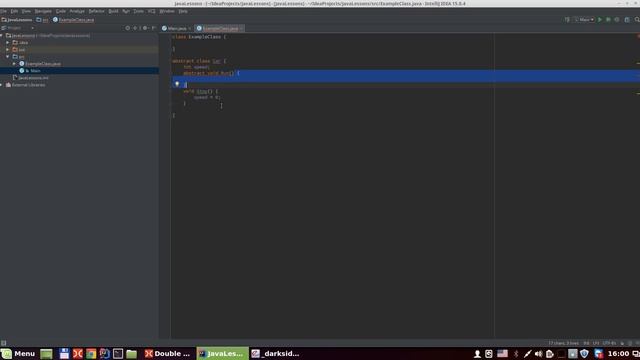This screenshot has width=640, height=360.
Task: Open the Project Structure icon
Action: (627, 20)
